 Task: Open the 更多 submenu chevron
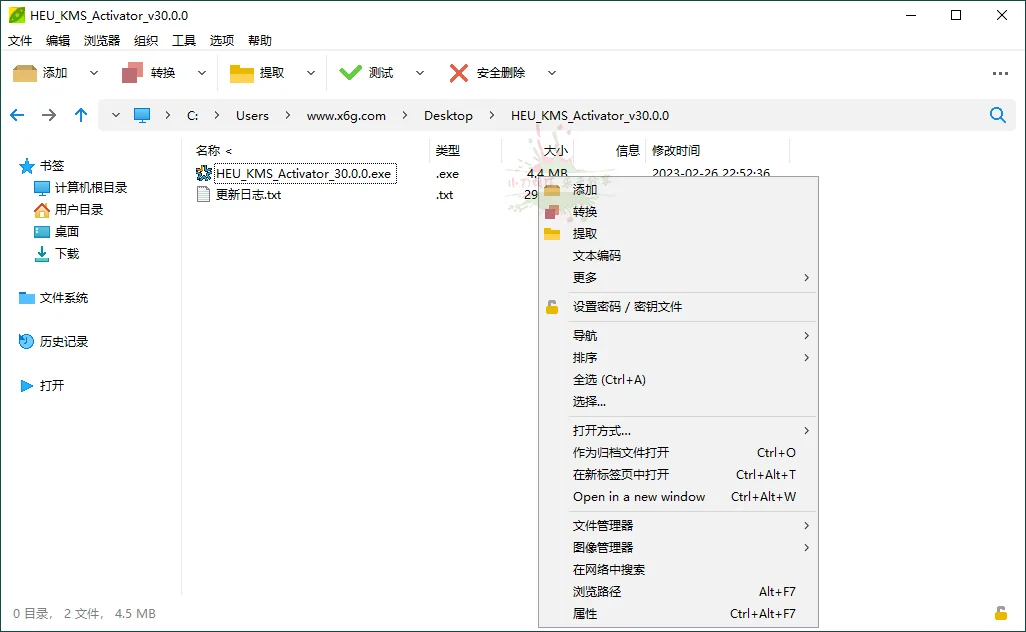tap(806, 277)
